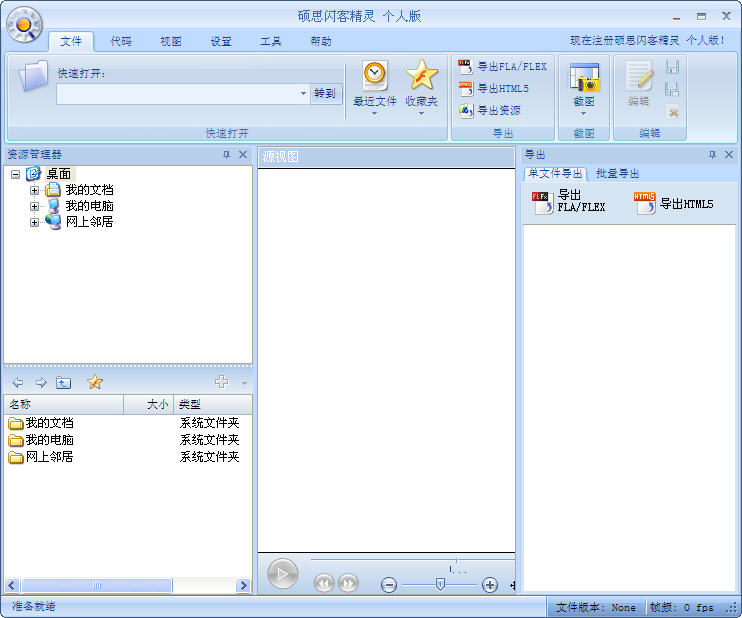The height and width of the screenshot is (618, 742).
Task: Open the folder icon beside quick open
Action: (x=33, y=76)
